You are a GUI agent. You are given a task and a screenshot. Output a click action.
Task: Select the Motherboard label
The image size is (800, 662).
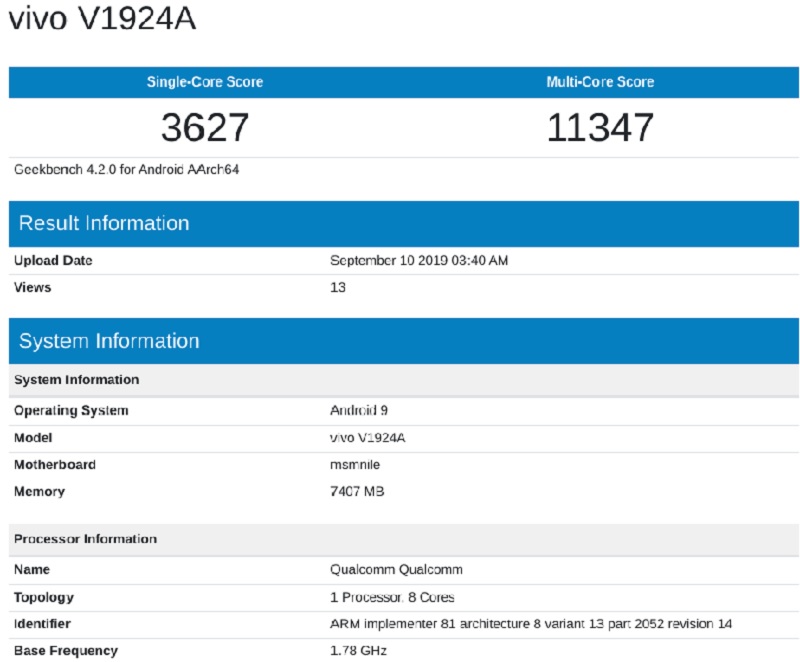coord(55,465)
